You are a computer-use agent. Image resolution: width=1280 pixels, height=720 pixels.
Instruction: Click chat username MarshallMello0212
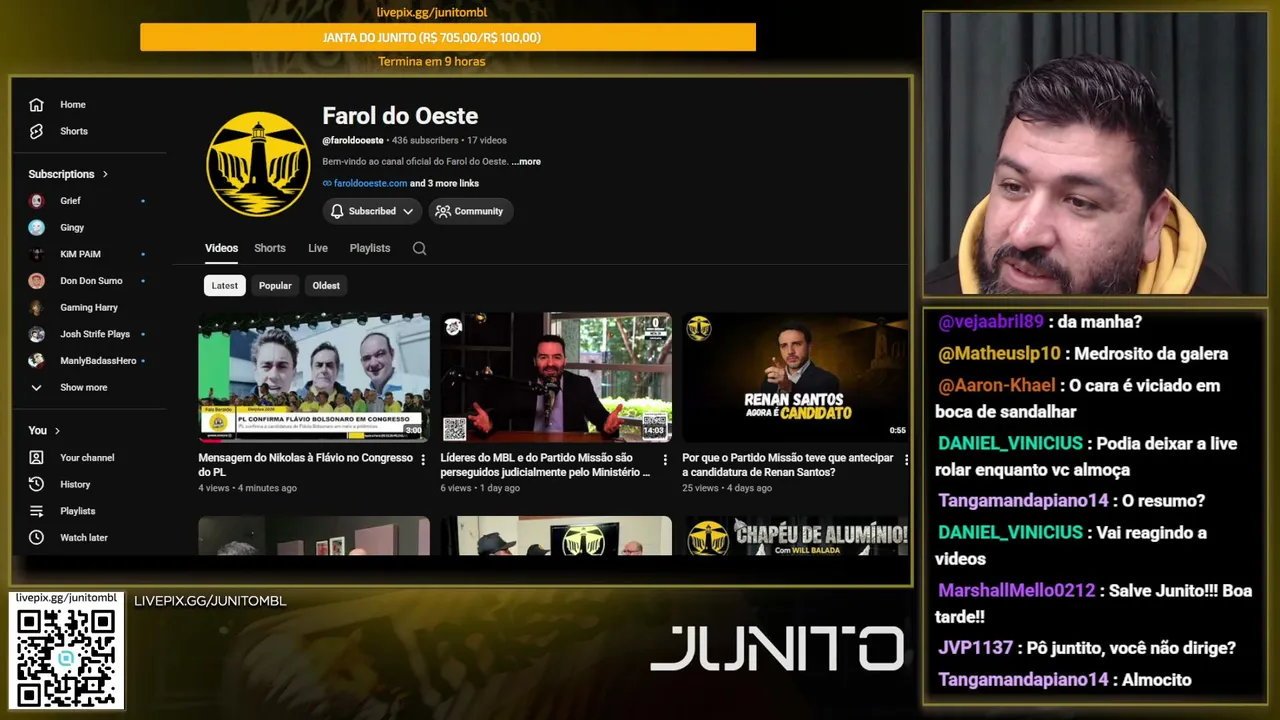pyautogui.click(x=1016, y=591)
